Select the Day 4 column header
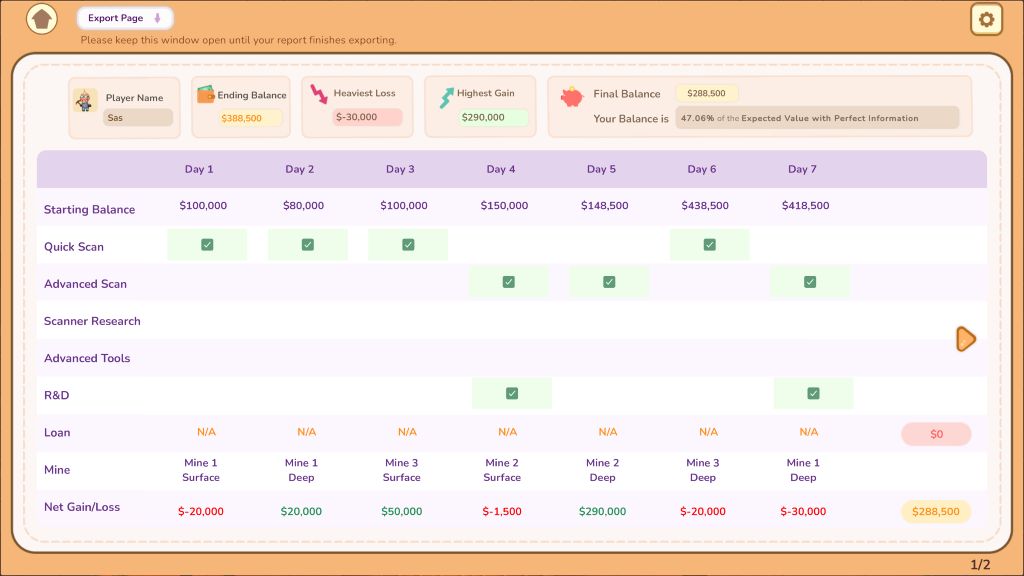The image size is (1024, 576). pos(501,169)
